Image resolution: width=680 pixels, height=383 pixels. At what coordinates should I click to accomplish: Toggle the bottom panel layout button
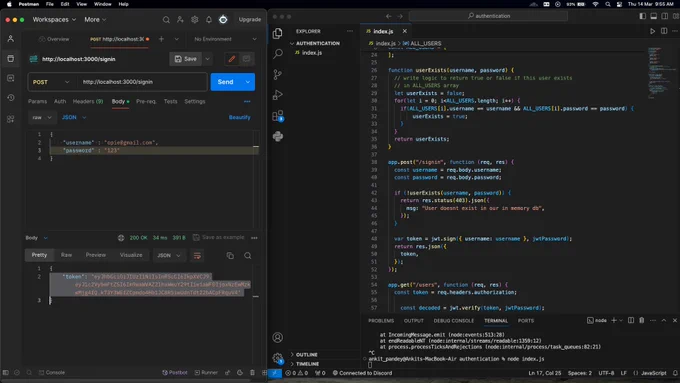(x=654, y=16)
